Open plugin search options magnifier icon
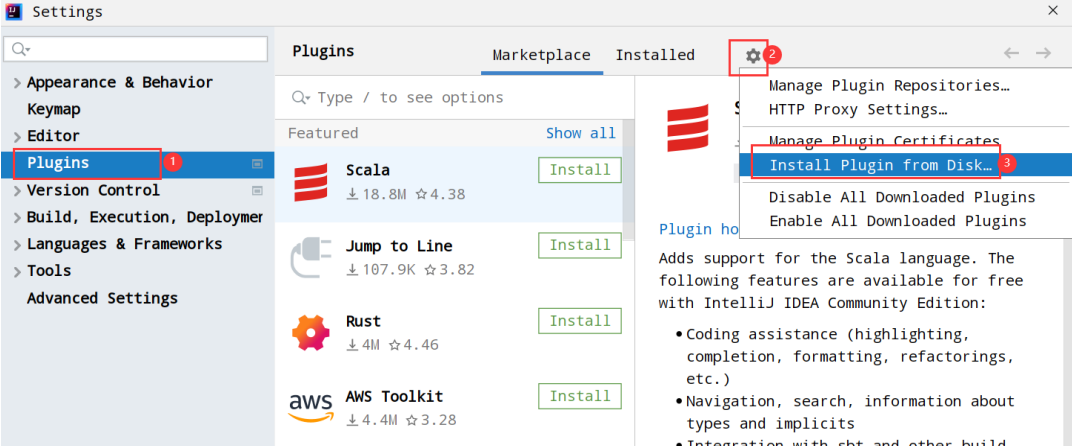Screen dimensions: 1072x446 tap(301, 98)
